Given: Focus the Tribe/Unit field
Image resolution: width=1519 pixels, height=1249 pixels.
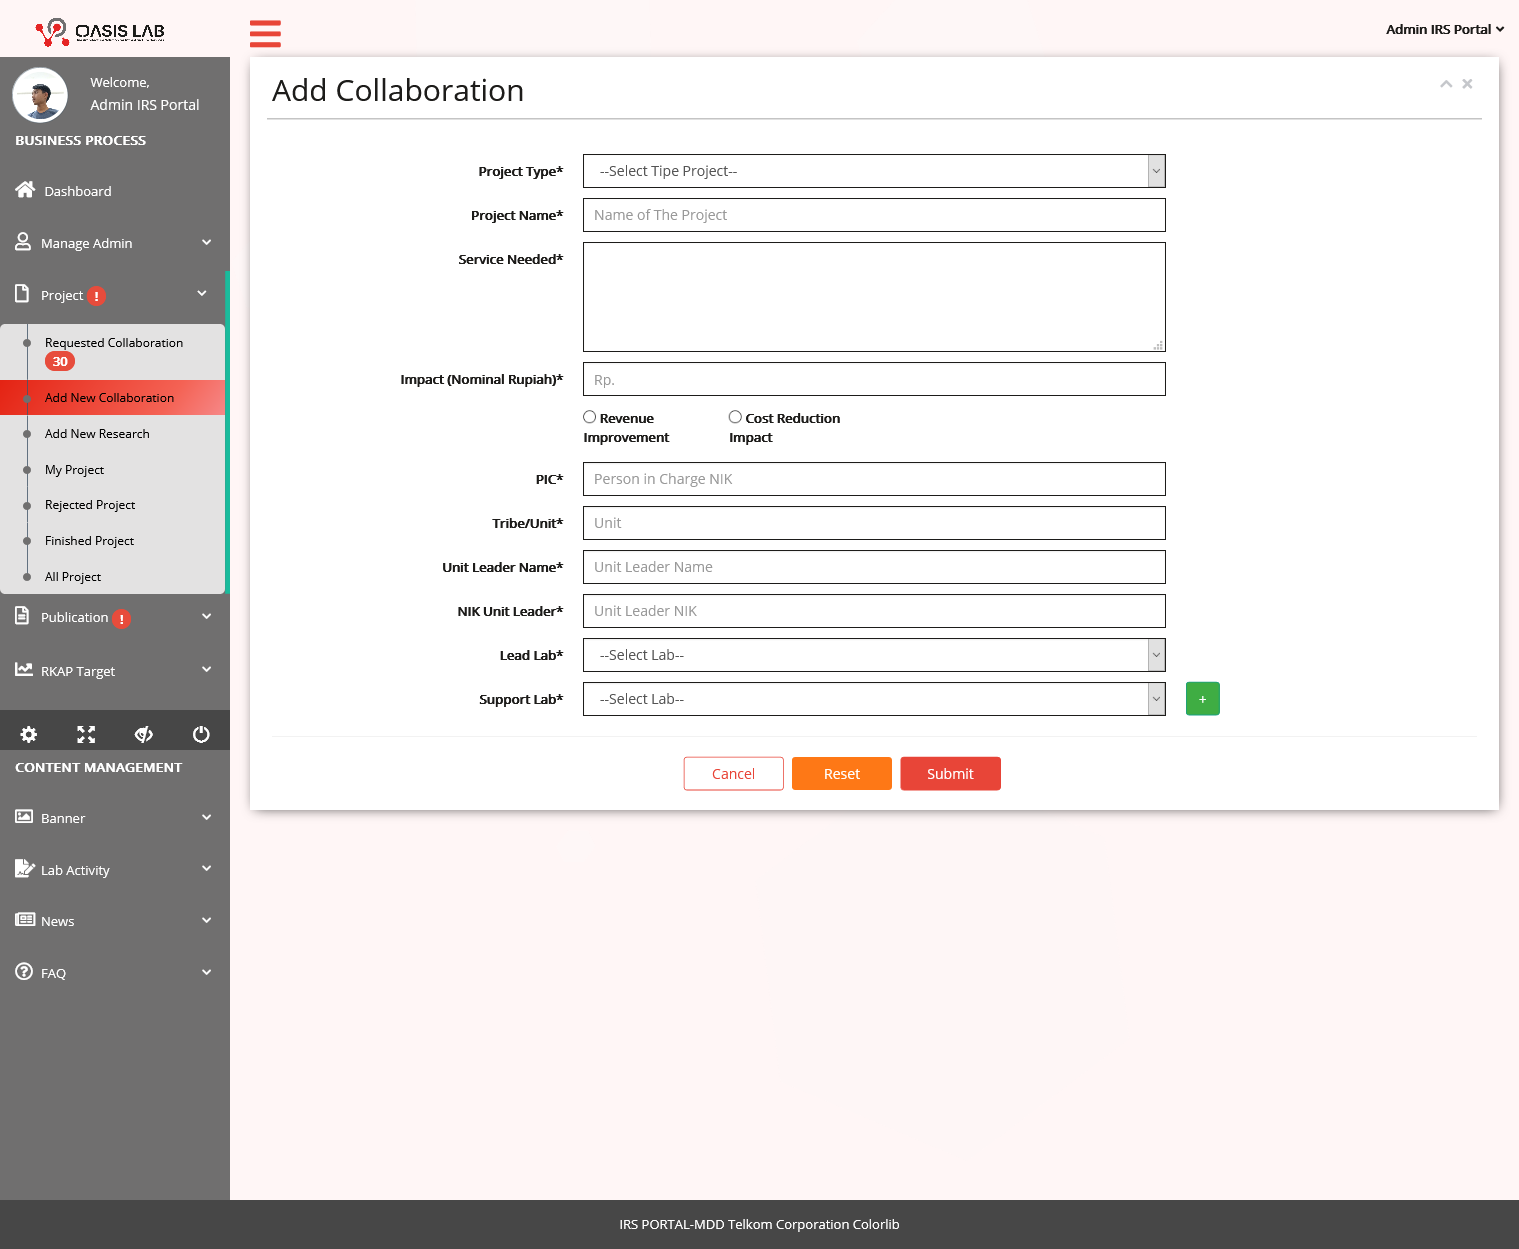Looking at the screenshot, I should coord(874,523).
